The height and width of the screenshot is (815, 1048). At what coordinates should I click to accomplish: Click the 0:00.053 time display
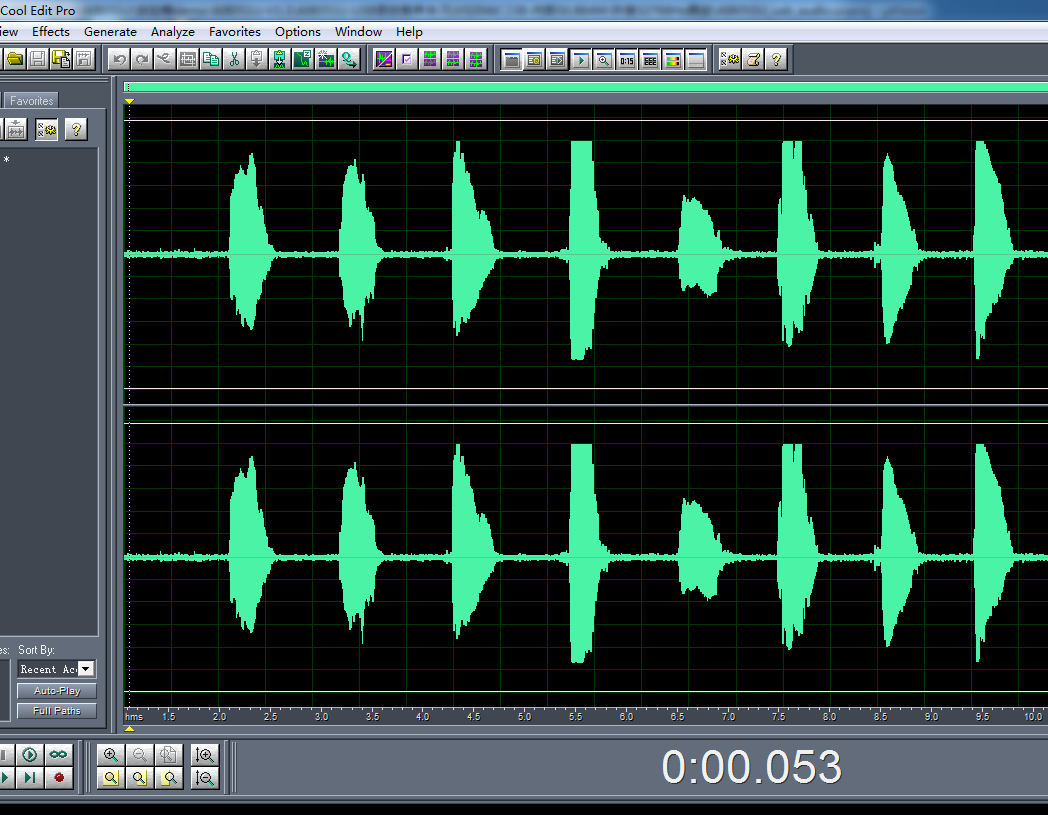pos(751,767)
